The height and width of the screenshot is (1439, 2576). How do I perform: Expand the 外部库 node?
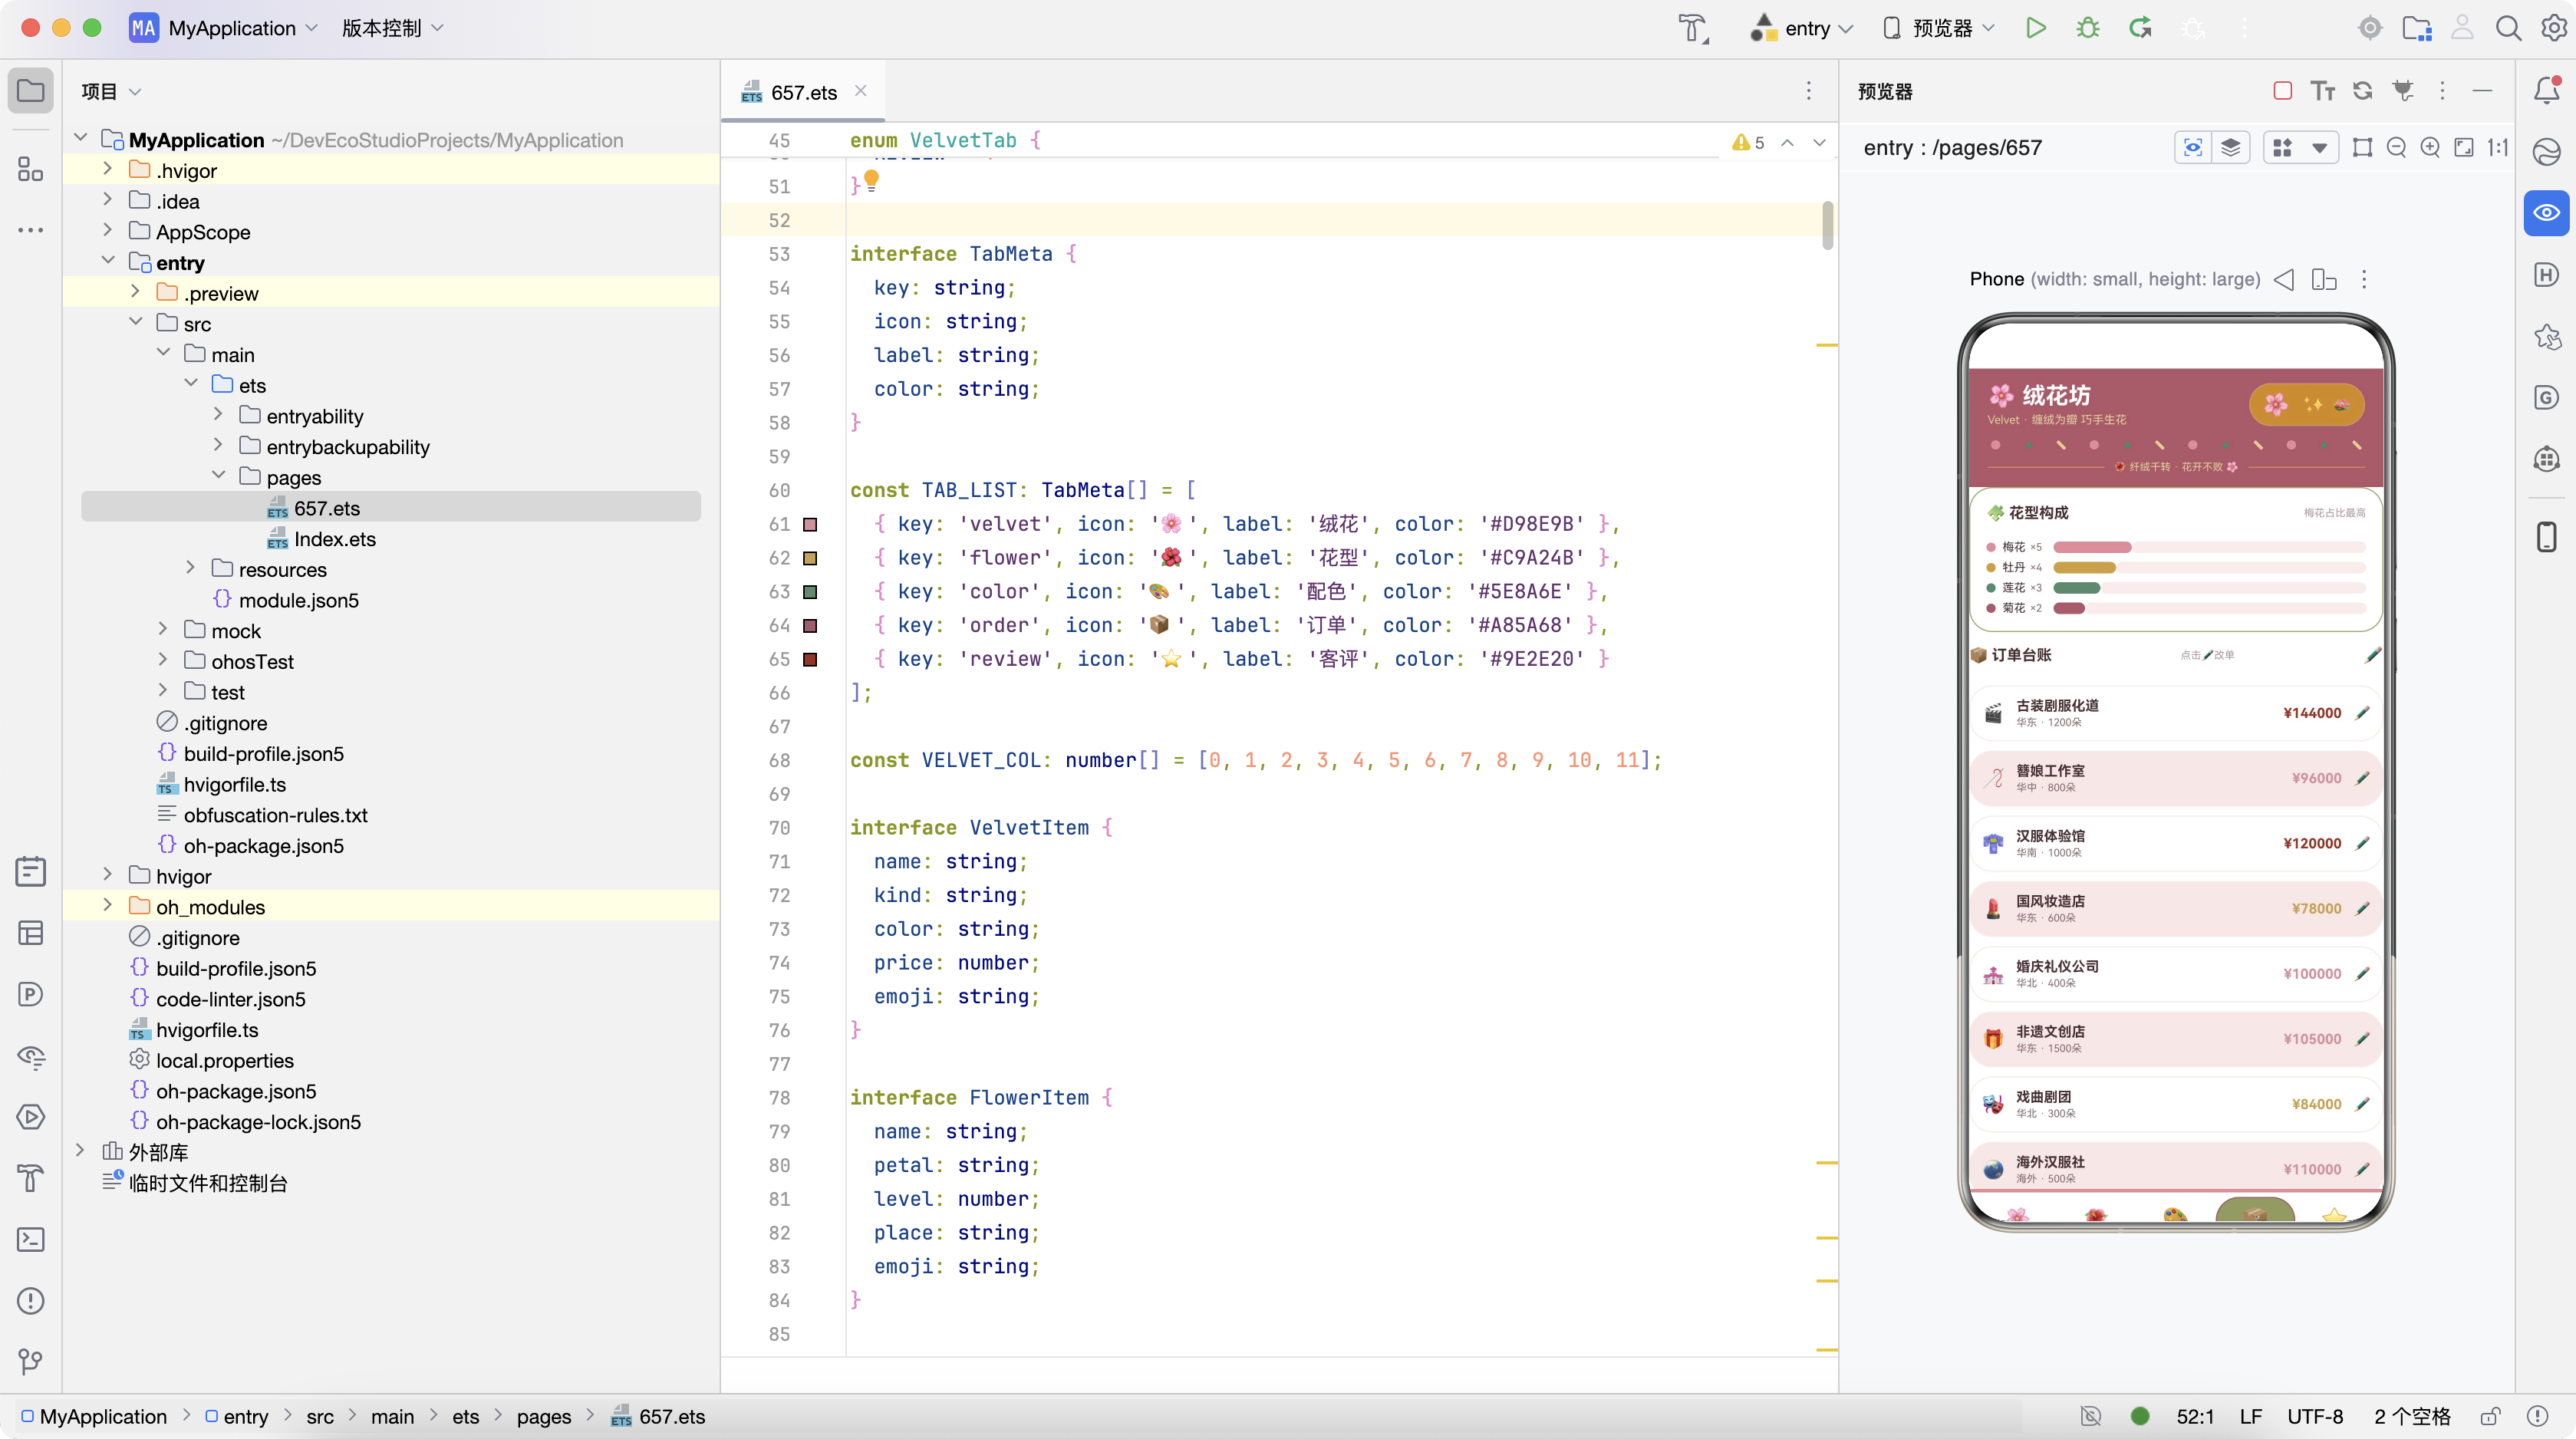pos(80,1152)
